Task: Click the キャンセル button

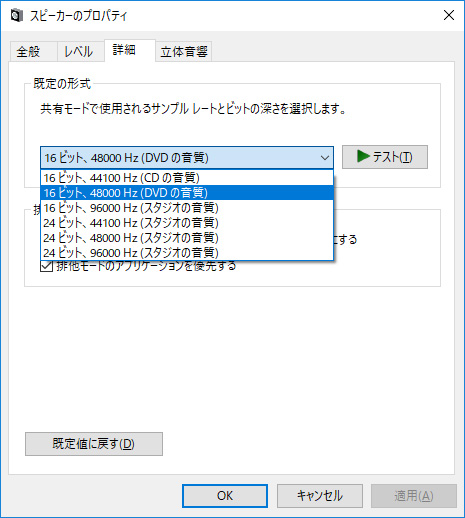Action: click(x=320, y=496)
